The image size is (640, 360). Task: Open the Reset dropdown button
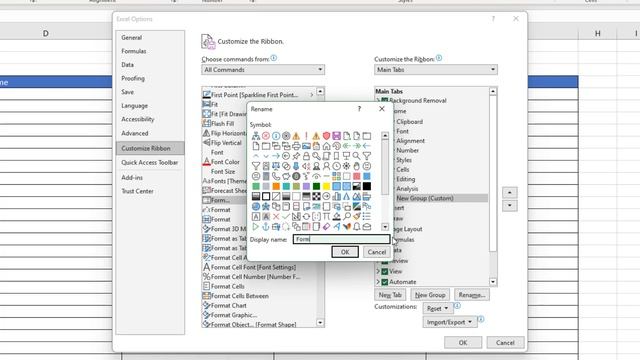(438, 309)
